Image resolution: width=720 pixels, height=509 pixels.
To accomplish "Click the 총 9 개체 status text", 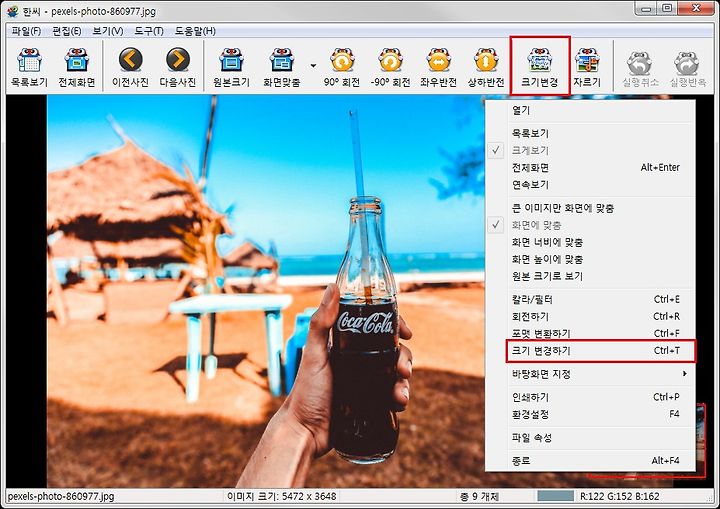I will (479, 497).
